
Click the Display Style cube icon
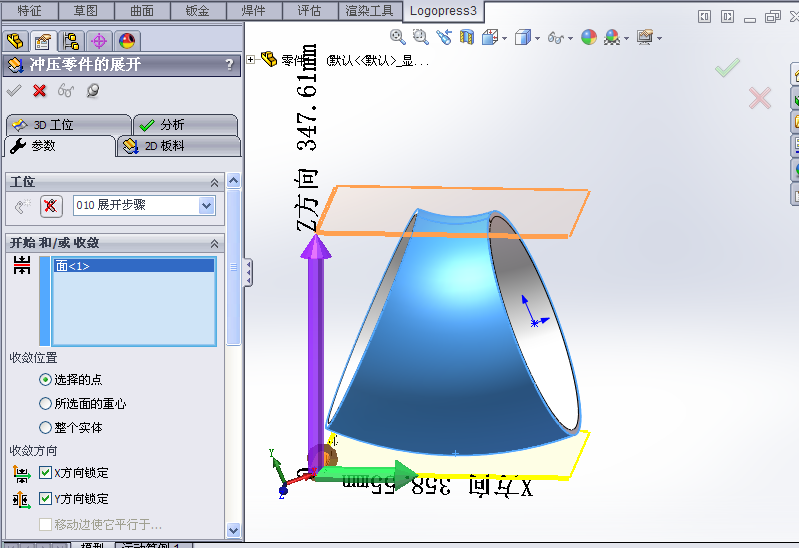[523, 37]
